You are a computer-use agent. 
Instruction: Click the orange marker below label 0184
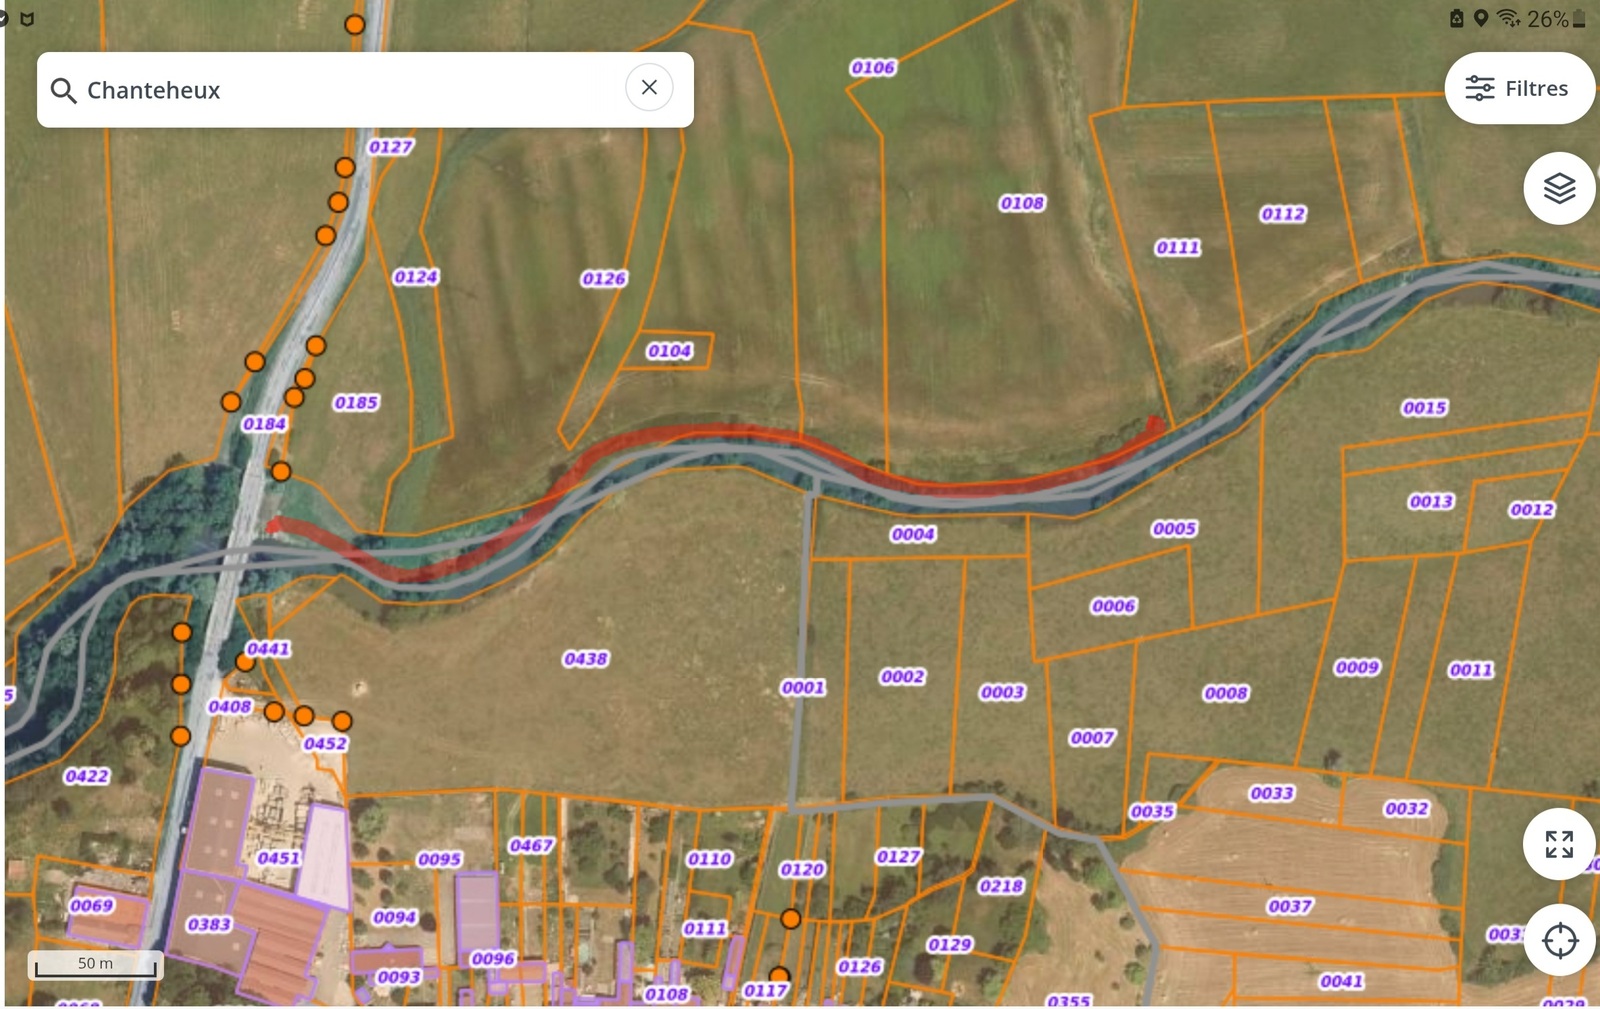click(281, 471)
